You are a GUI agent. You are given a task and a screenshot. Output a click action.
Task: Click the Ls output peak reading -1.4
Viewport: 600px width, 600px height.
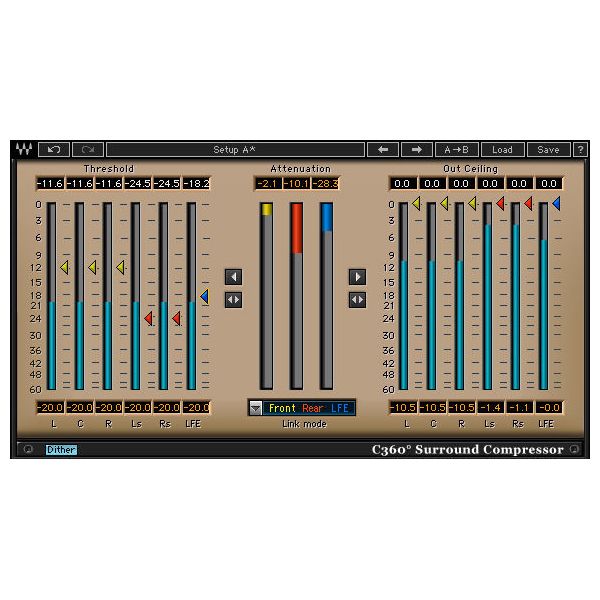[490, 408]
